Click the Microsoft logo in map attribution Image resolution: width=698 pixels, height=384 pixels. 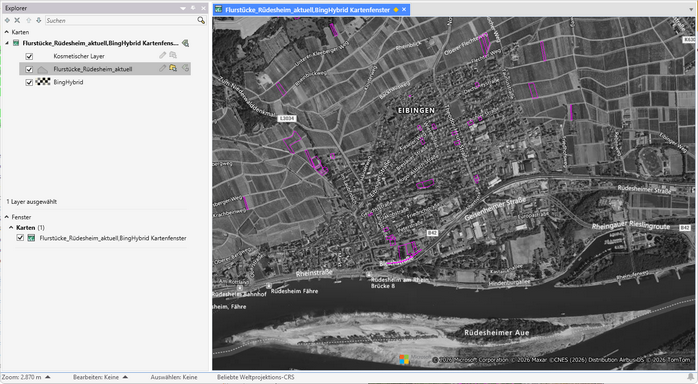[404, 360]
